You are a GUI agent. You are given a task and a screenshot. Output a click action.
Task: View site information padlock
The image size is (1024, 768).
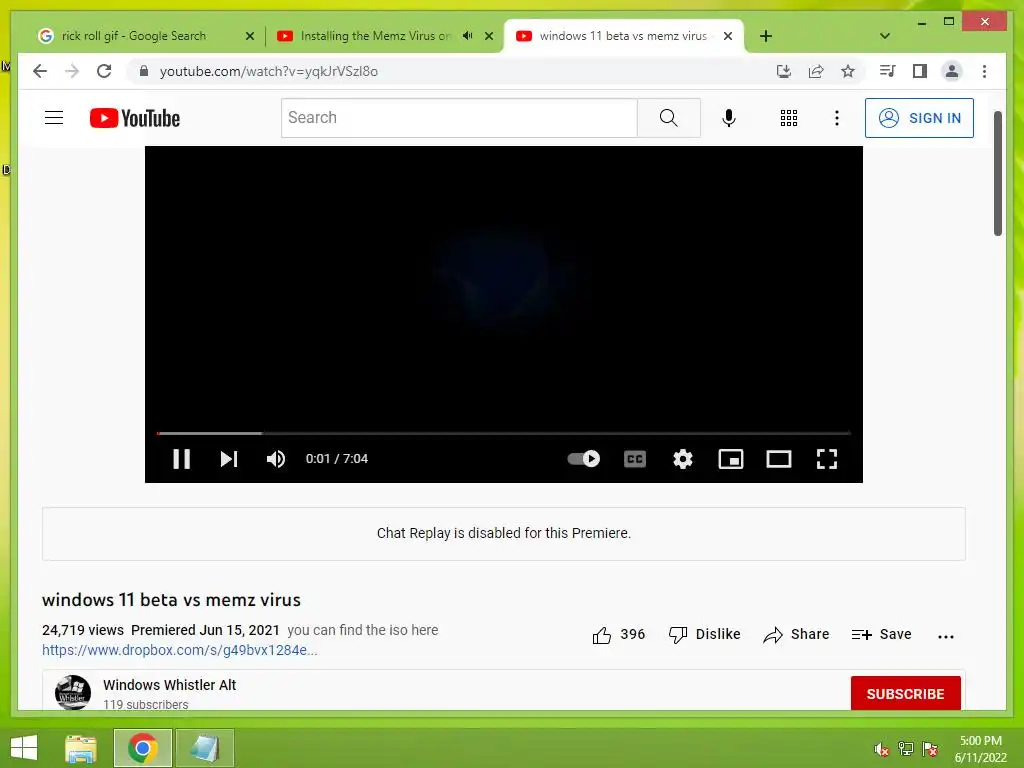[x=144, y=71]
